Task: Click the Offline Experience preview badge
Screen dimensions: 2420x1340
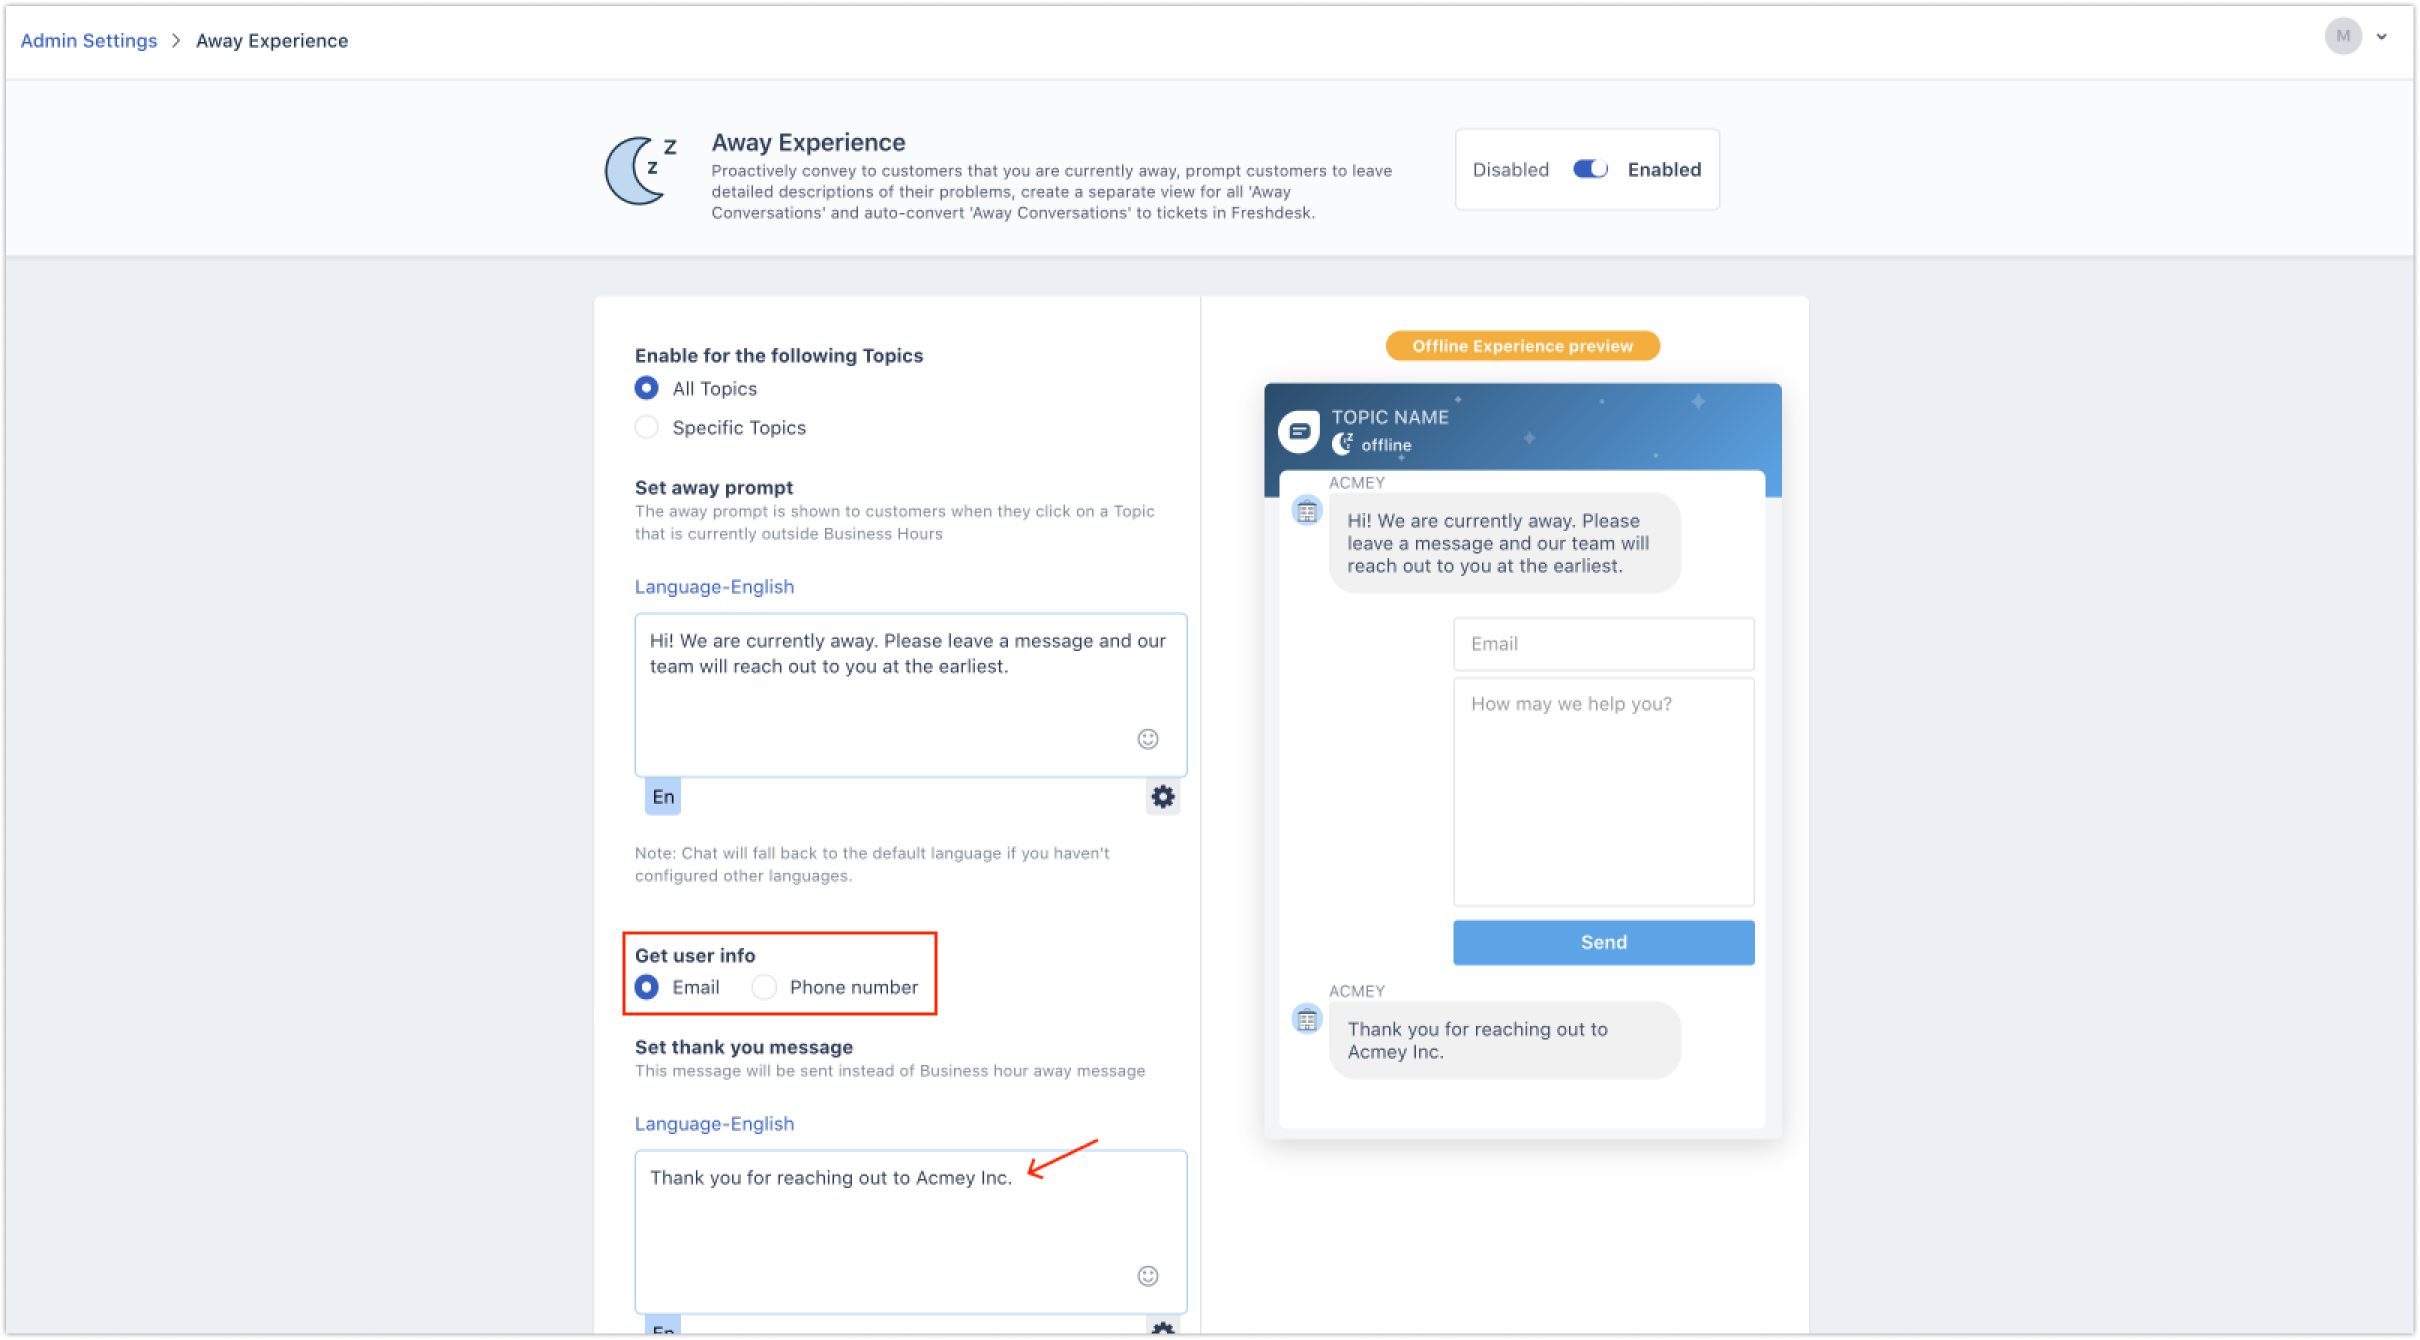Action: coord(1522,346)
